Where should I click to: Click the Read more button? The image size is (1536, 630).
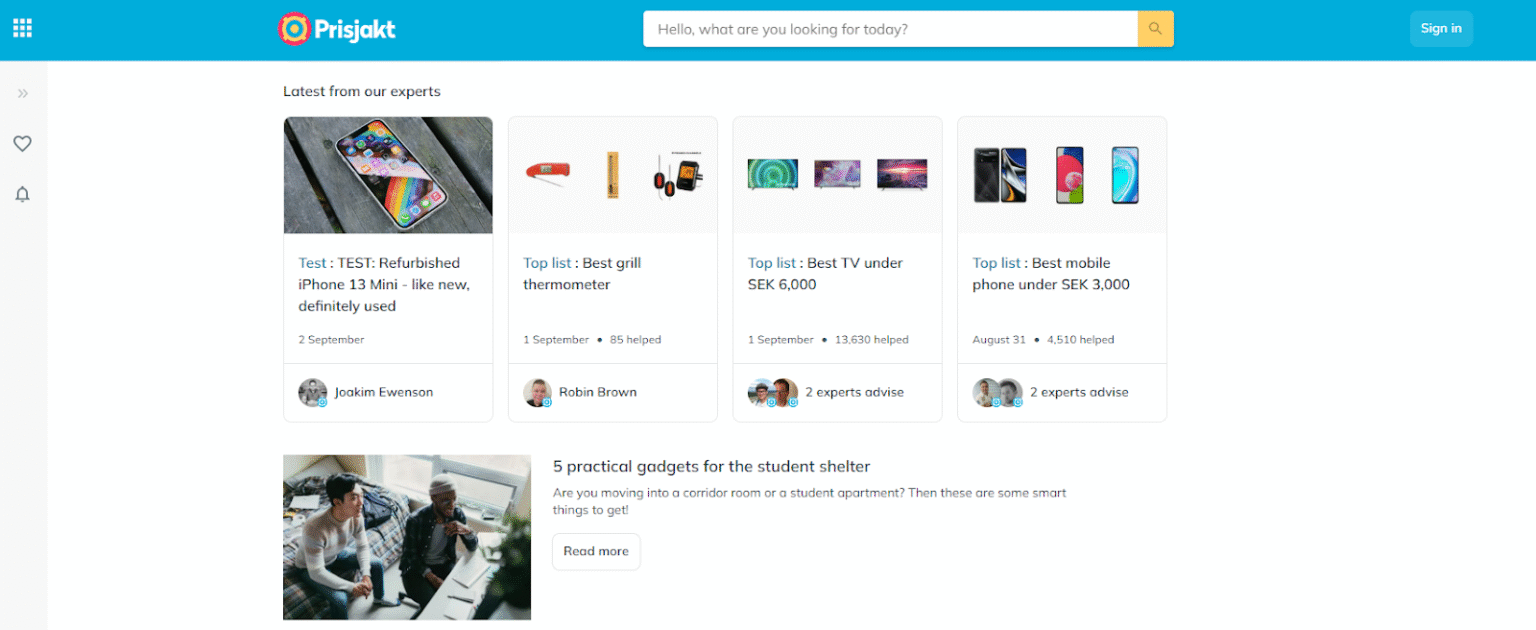coord(596,551)
